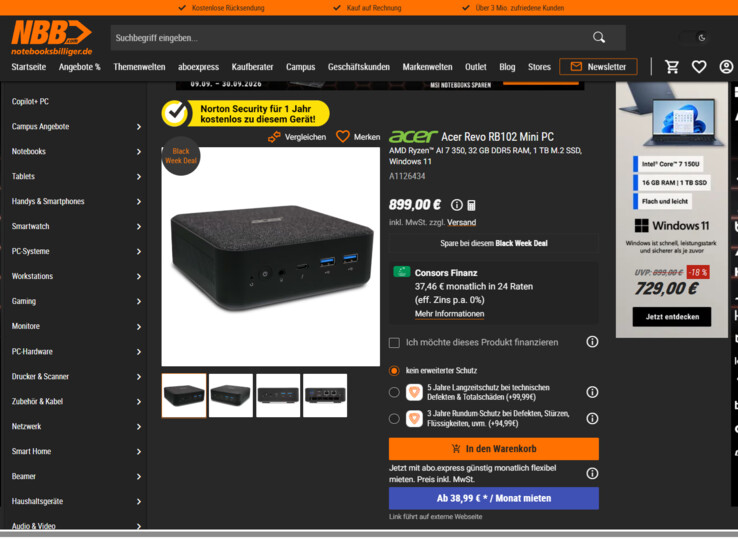The image size is (738, 539).
Task: Open Copilot+ PC sidebar category
Action: point(30,101)
